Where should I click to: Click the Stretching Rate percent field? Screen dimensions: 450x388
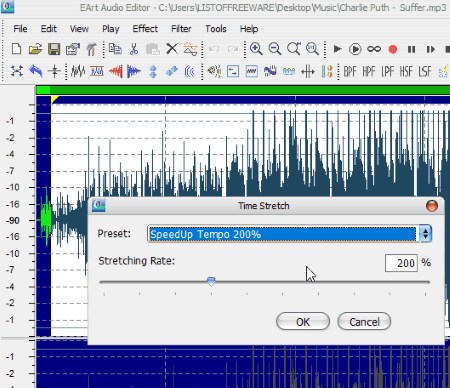pyautogui.click(x=401, y=263)
